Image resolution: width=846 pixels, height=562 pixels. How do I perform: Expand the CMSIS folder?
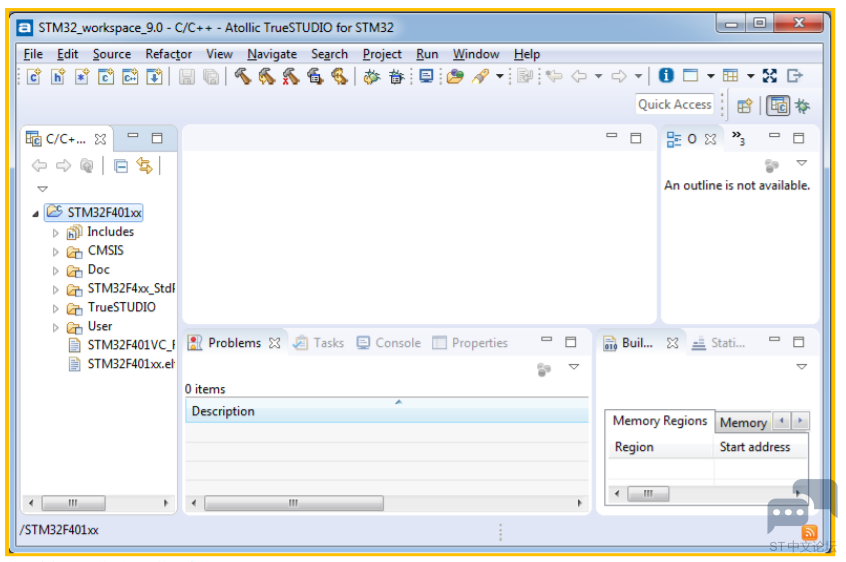click(56, 252)
